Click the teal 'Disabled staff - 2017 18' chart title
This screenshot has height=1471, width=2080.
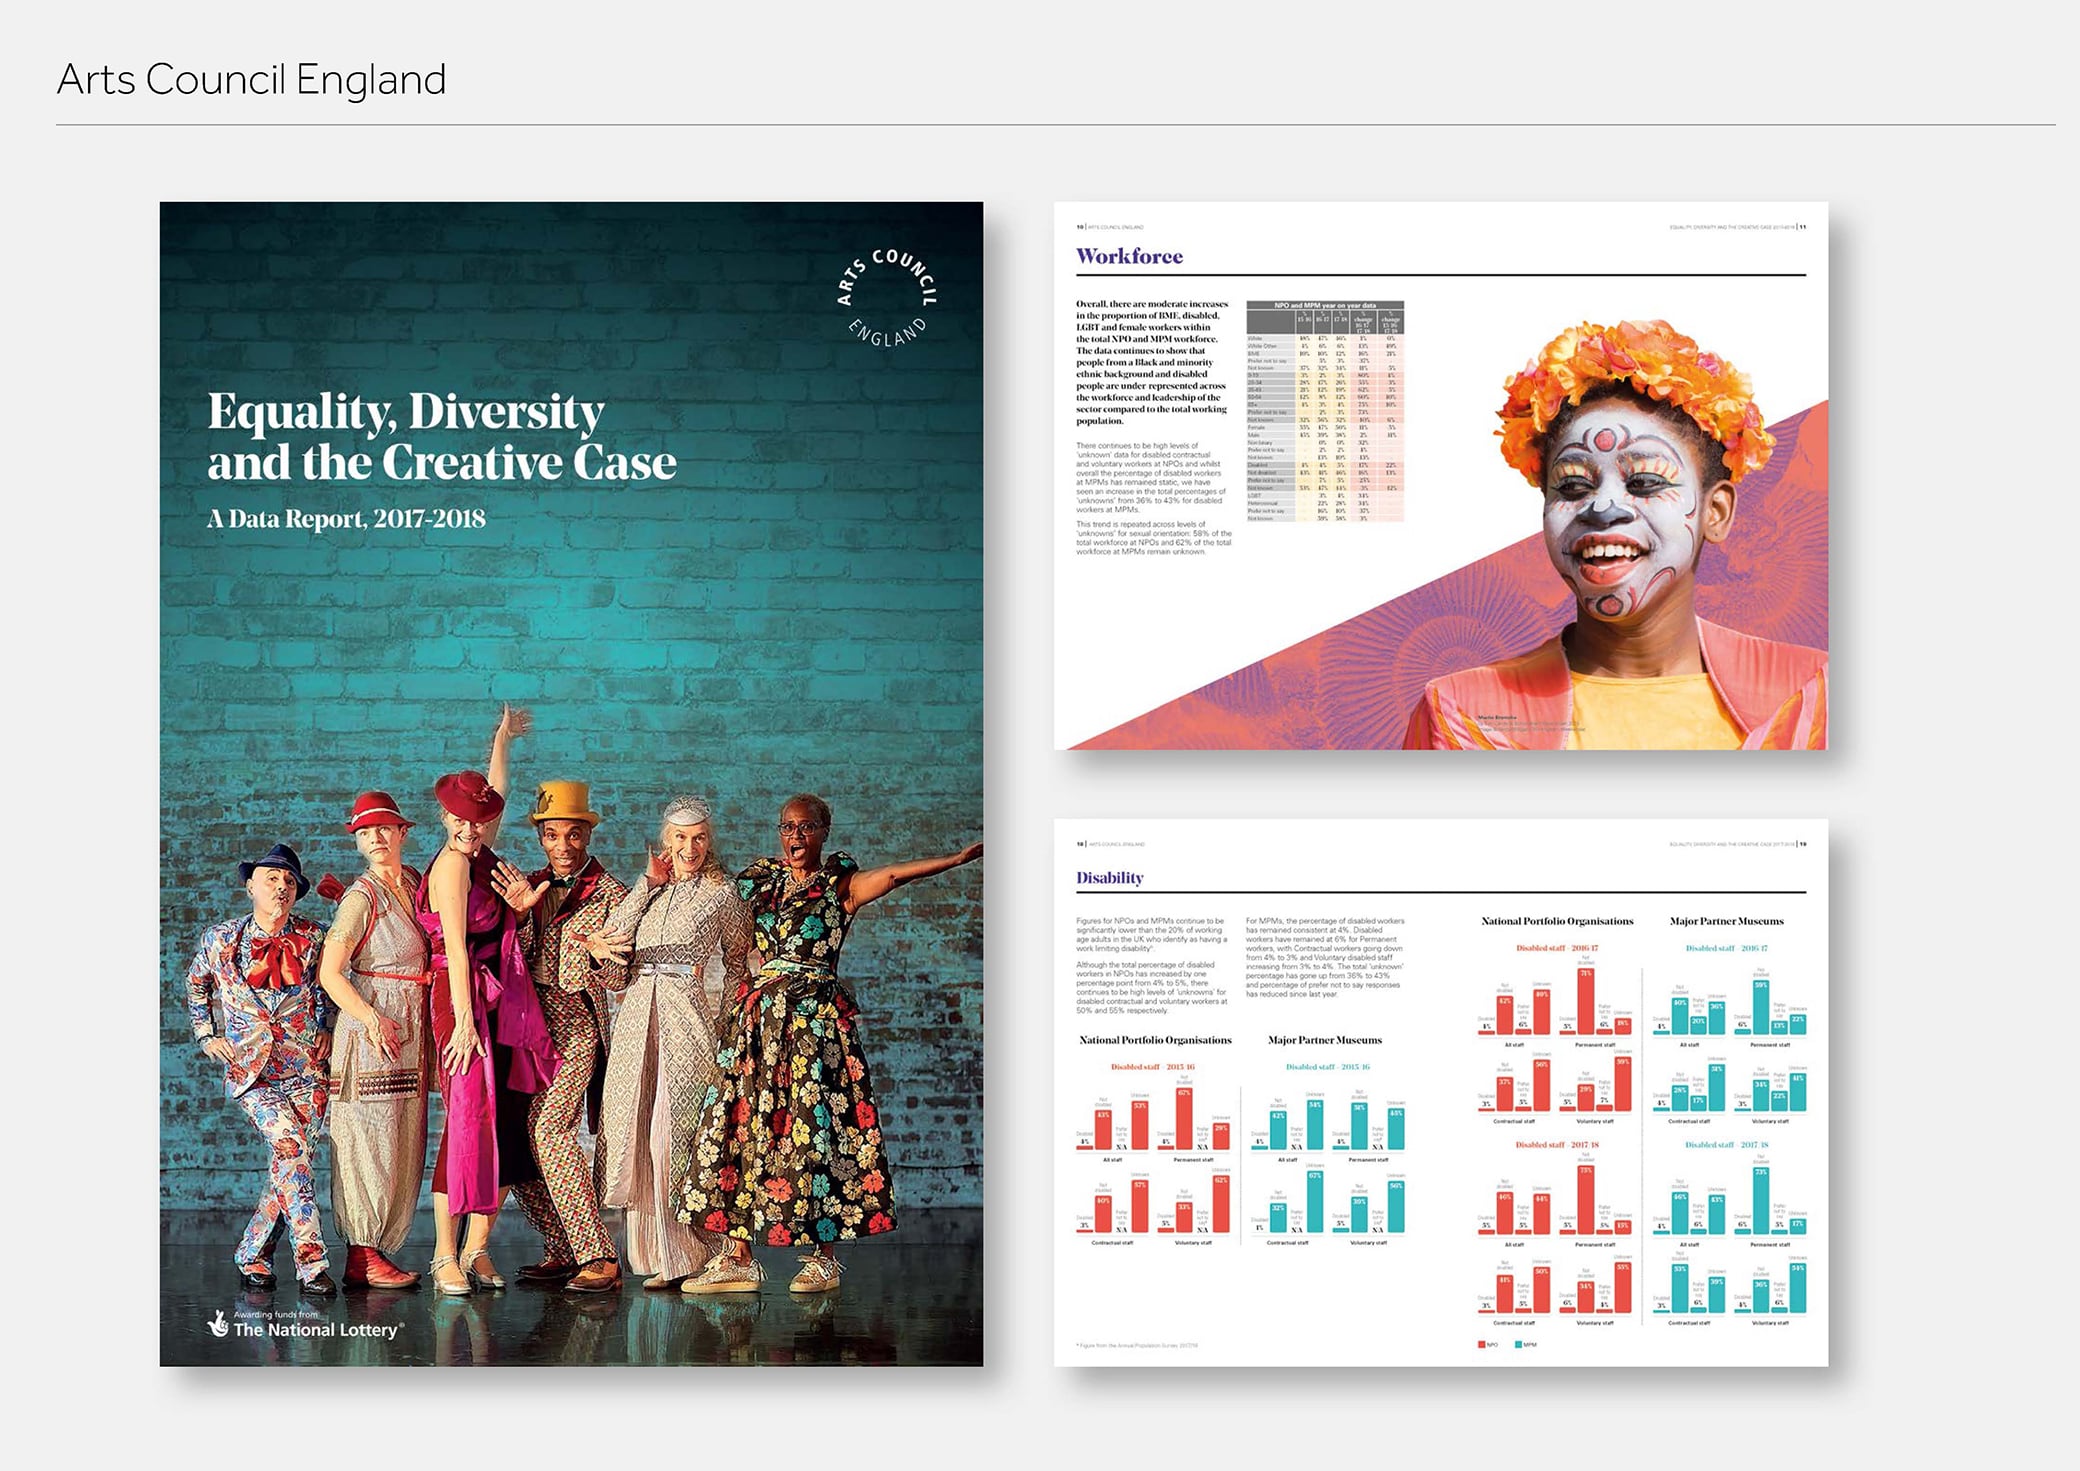[1726, 1145]
